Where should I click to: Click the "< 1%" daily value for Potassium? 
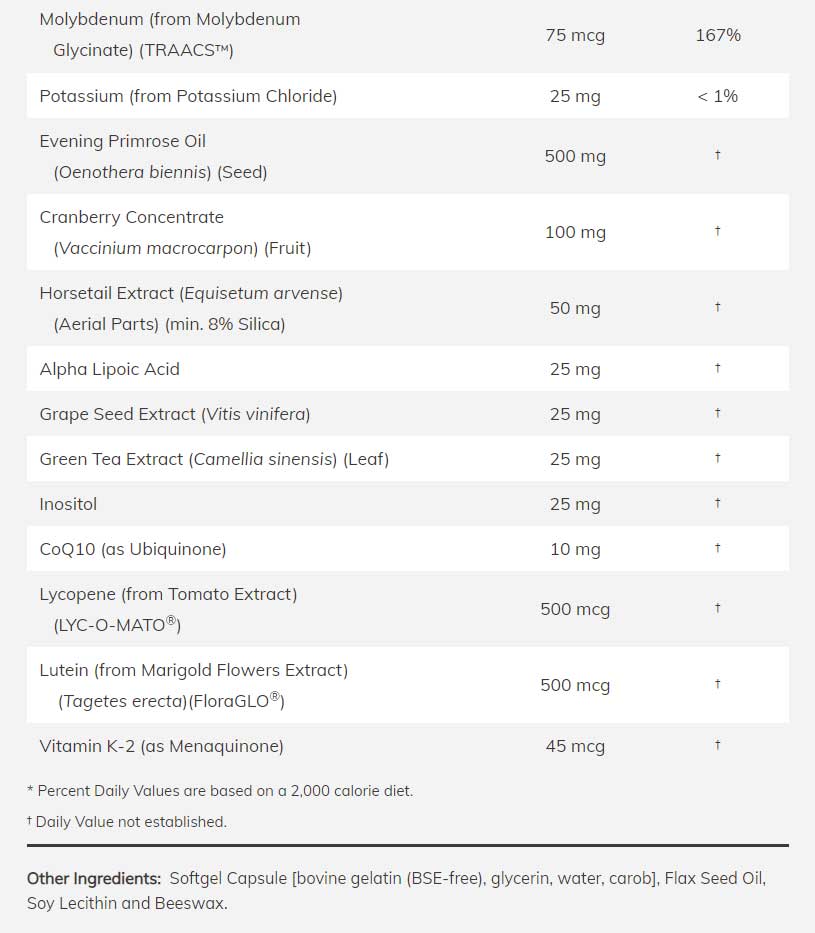(x=717, y=96)
